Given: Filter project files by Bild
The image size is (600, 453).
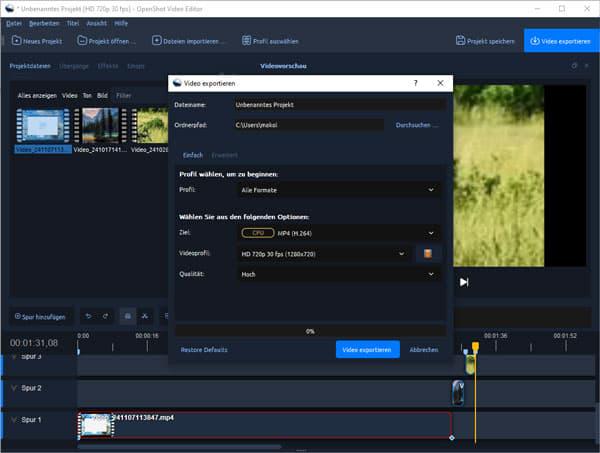Looking at the screenshot, I should click(102, 95).
